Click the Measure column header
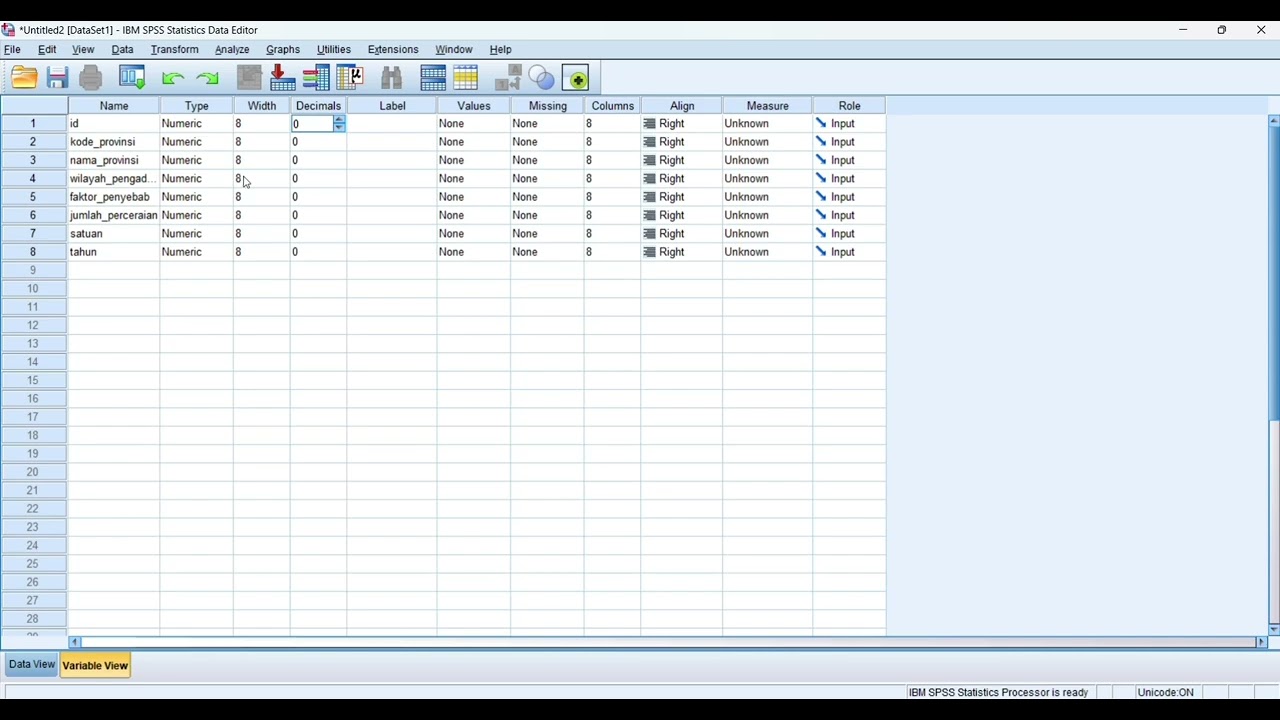The height and width of the screenshot is (720, 1280). (768, 106)
